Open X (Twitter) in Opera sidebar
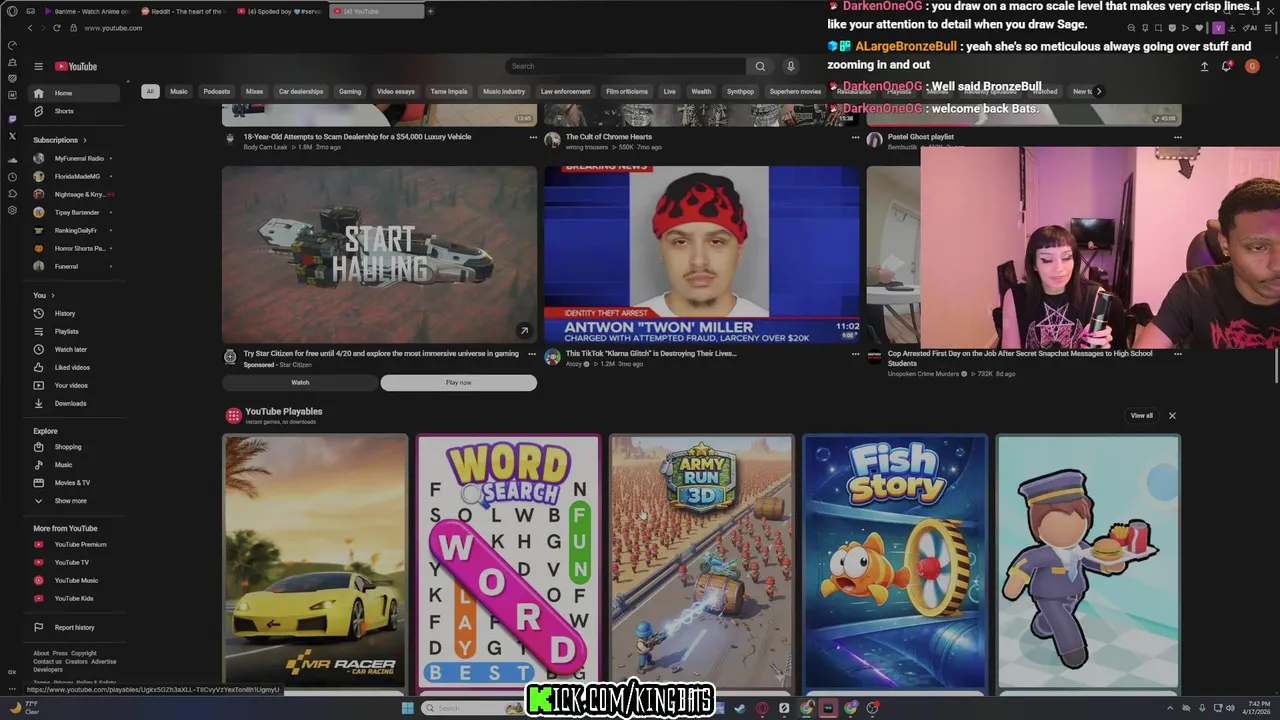This screenshot has height=720, width=1280. [x=12, y=136]
